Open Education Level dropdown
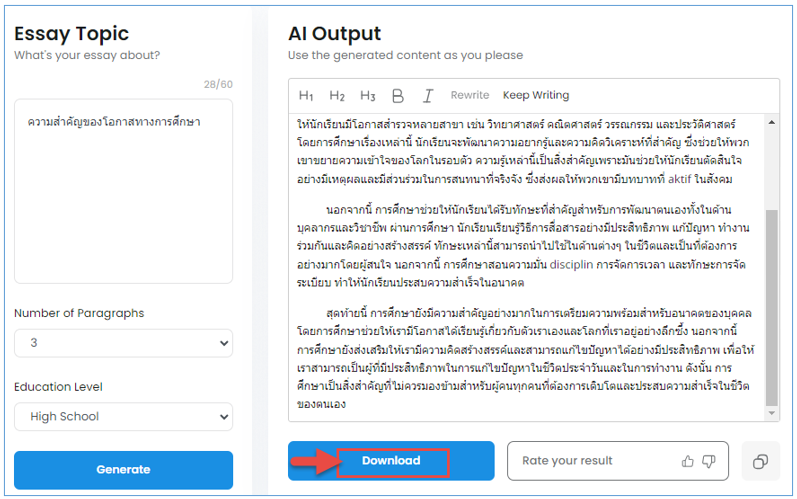This screenshot has width=797, height=499. pos(124,417)
